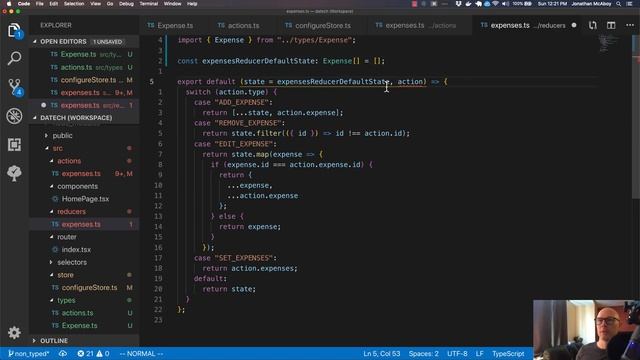Click the cloud sync icon in status bar
This screenshot has height=360, width=640.
point(62,353)
